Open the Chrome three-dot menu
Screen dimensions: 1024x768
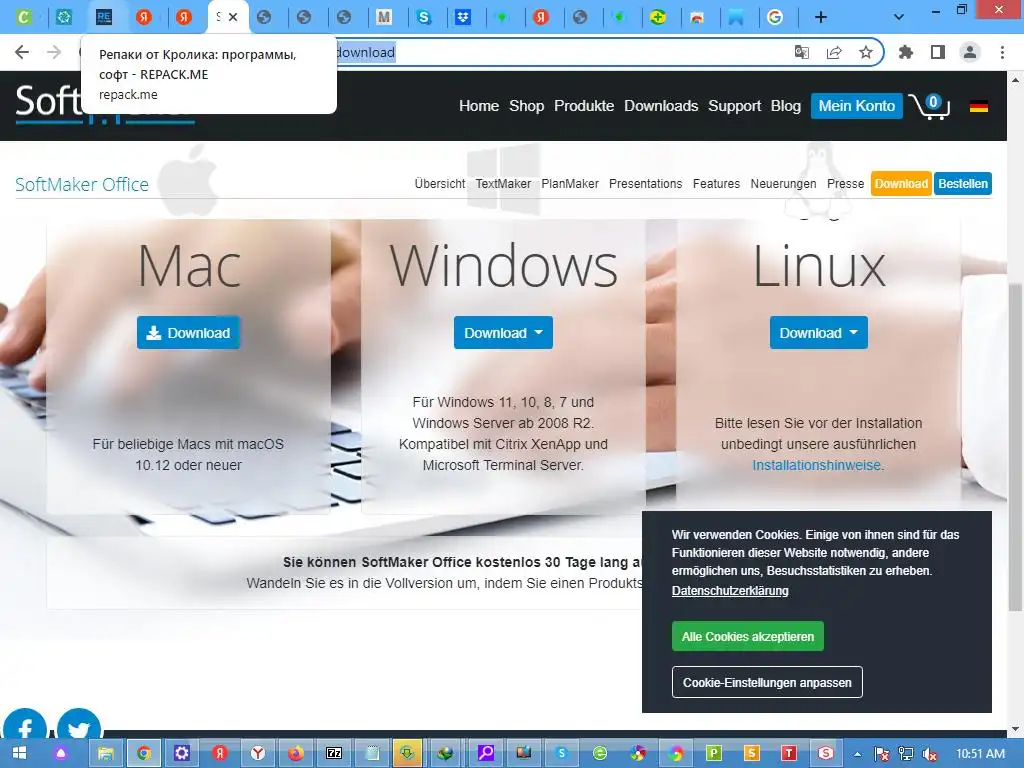point(1002,52)
